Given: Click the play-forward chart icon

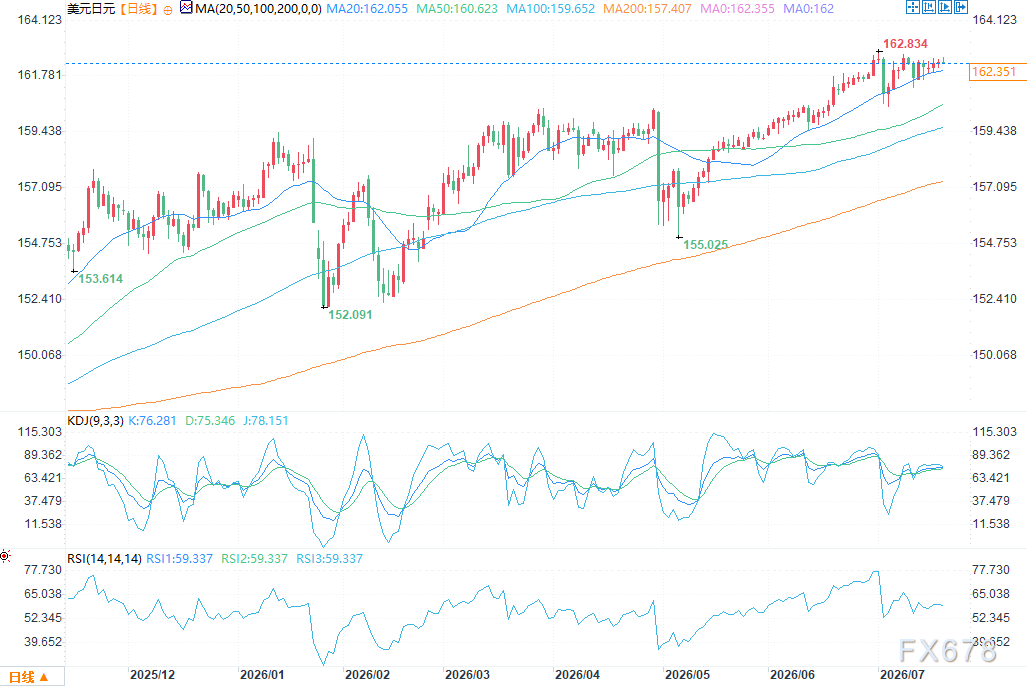Looking at the screenshot, I should click(945, 7).
